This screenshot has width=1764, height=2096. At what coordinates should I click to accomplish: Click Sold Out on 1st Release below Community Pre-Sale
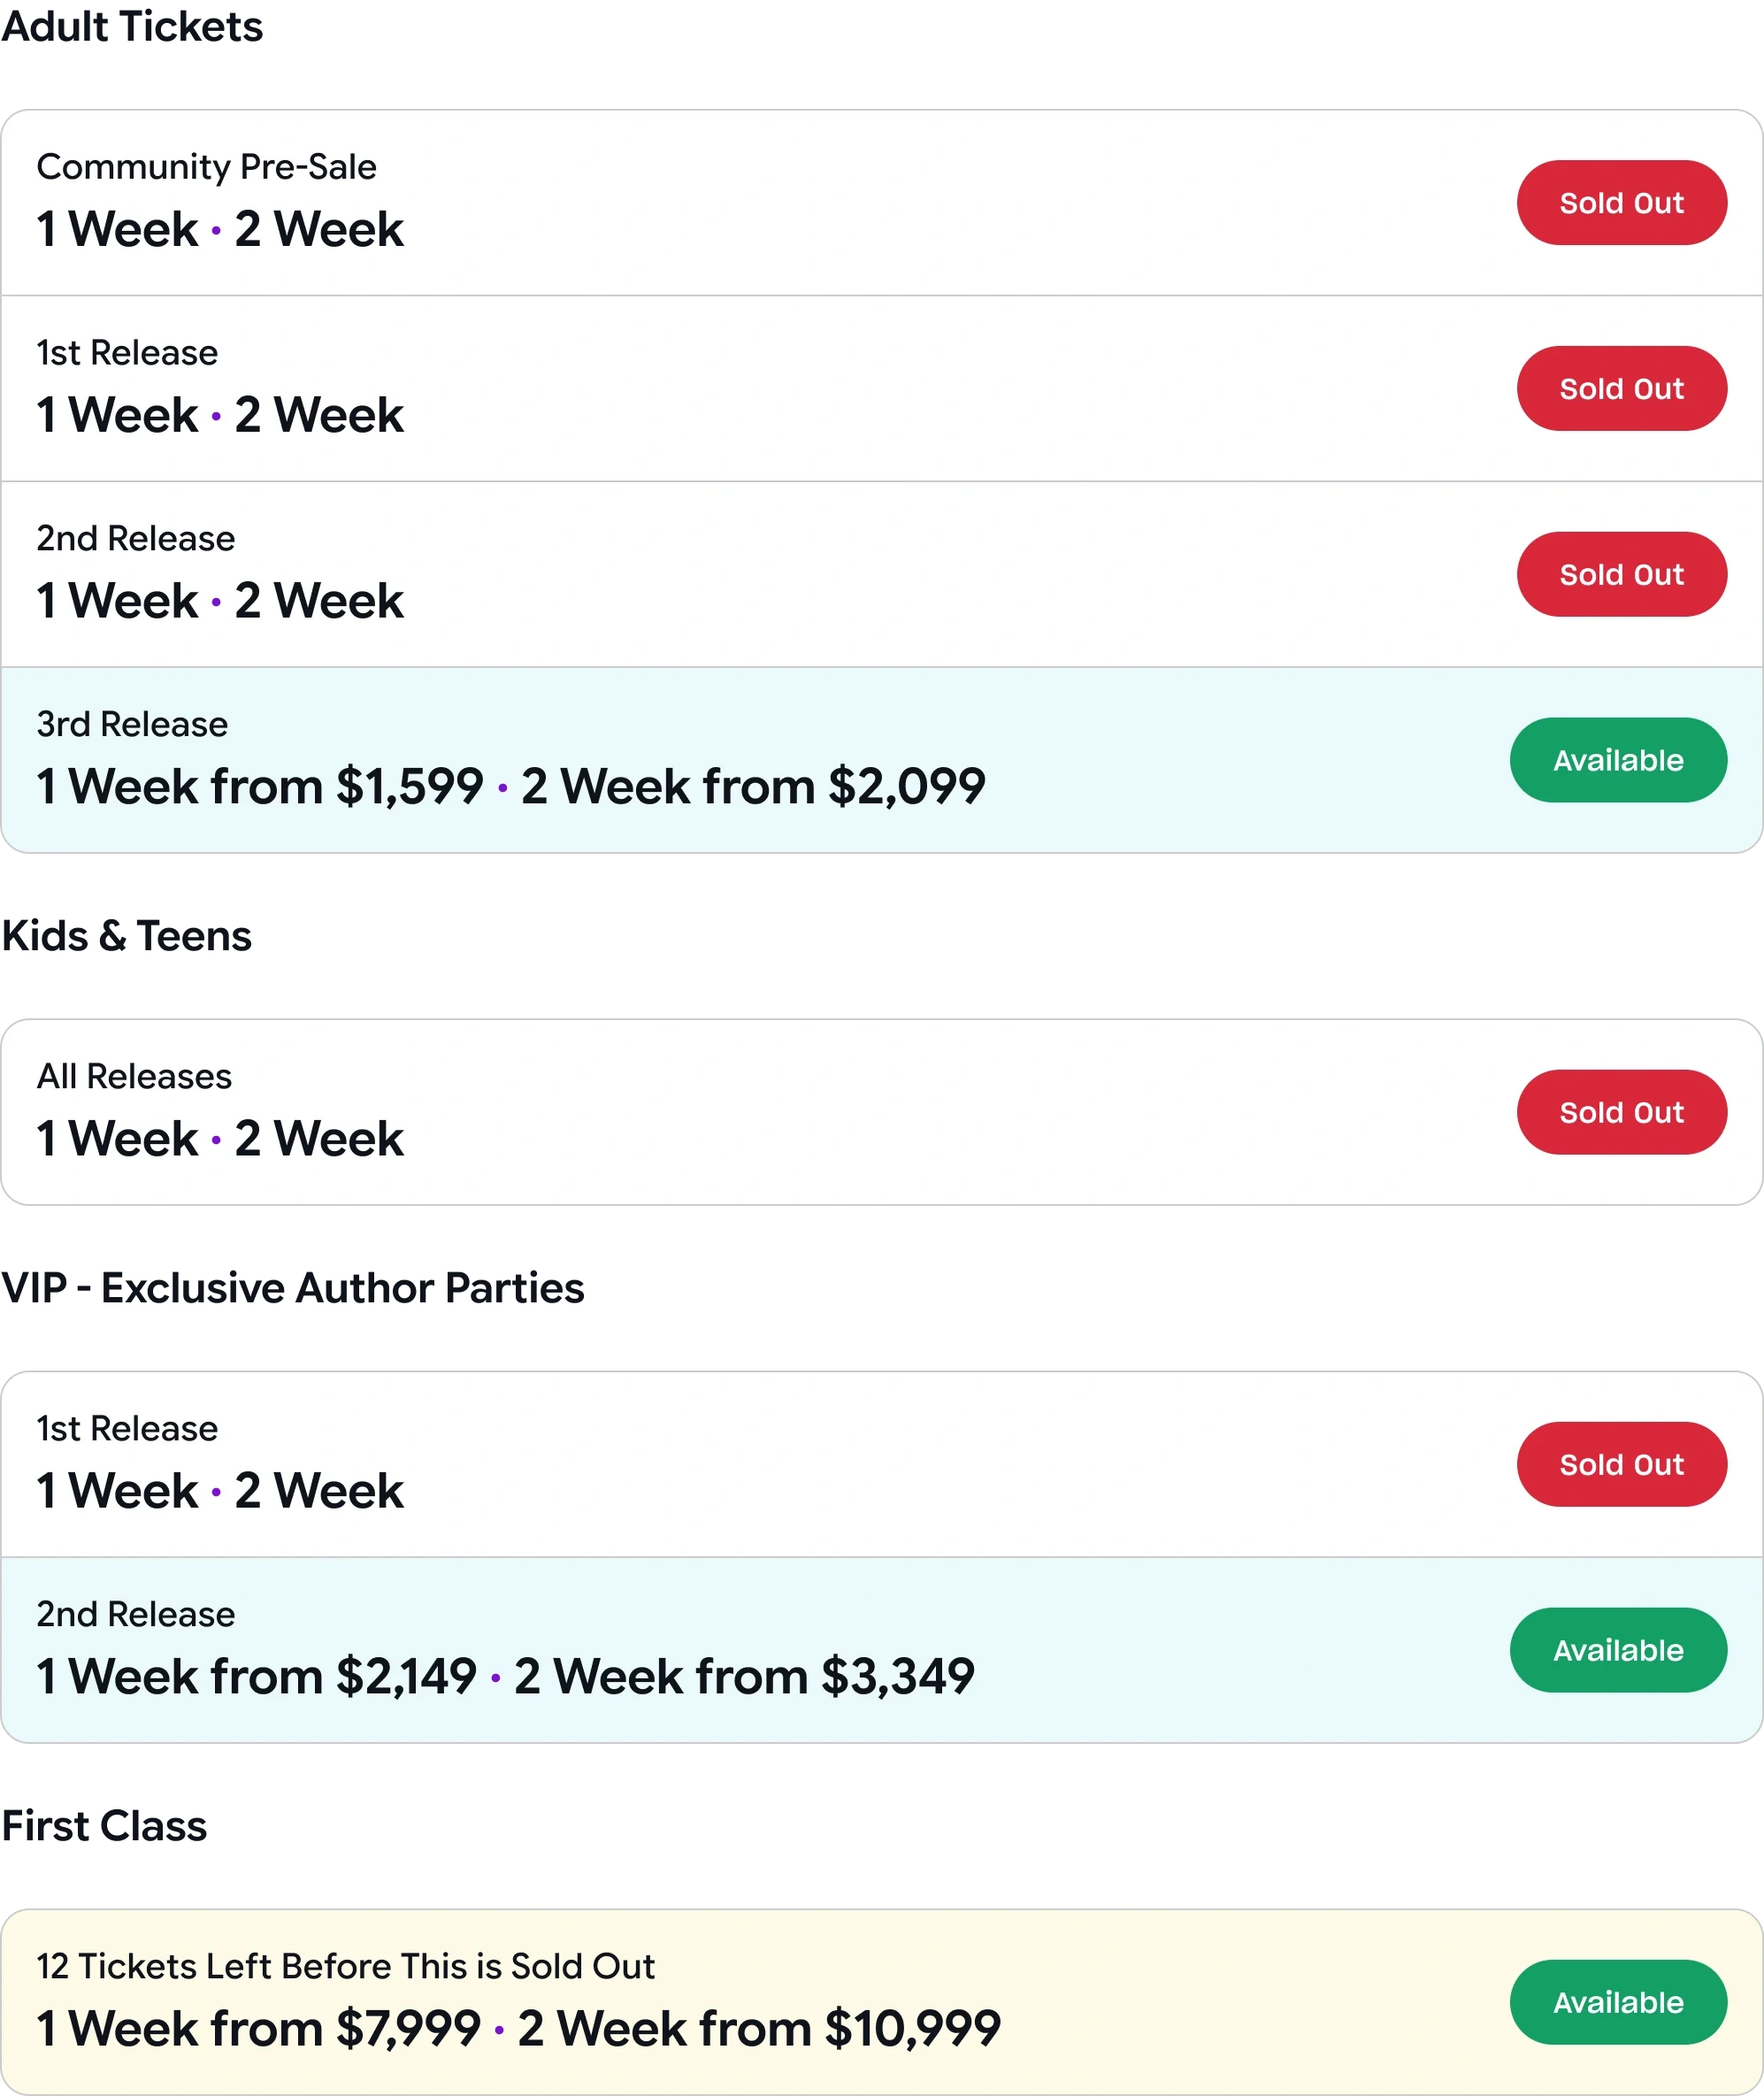[1621, 389]
